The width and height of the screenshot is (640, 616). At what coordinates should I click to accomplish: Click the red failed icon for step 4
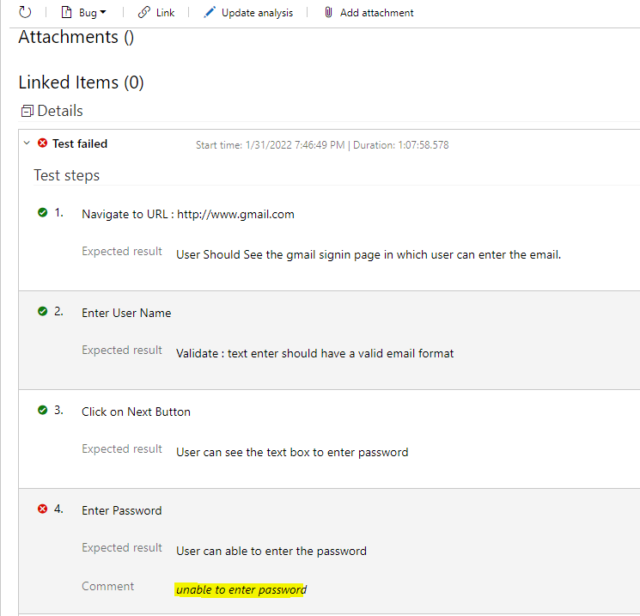[42, 509]
